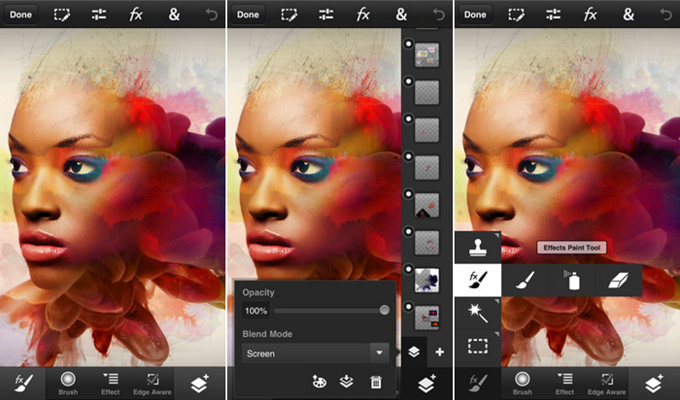Screen dimensions: 680x400
Task: Tap the & icon on the left screen
Action: [174, 15]
